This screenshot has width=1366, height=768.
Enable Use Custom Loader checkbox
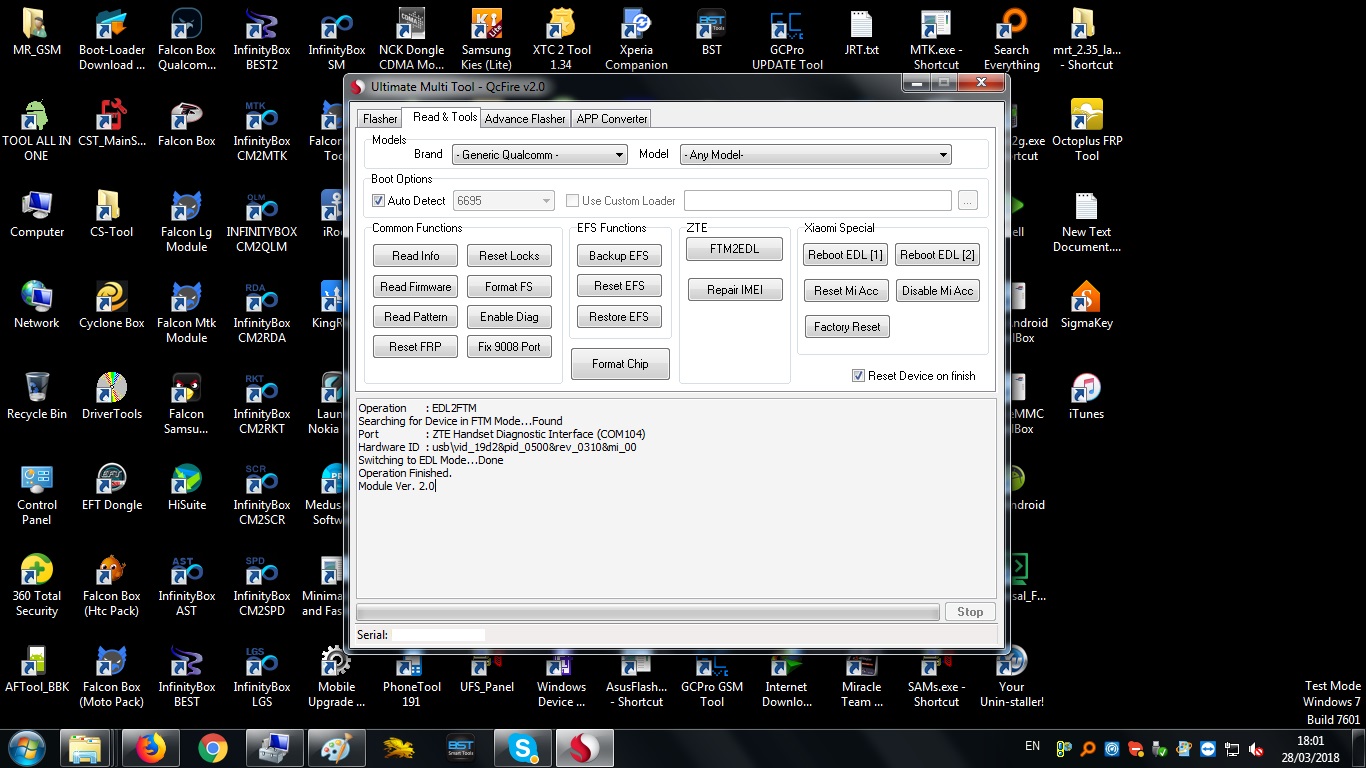click(573, 201)
